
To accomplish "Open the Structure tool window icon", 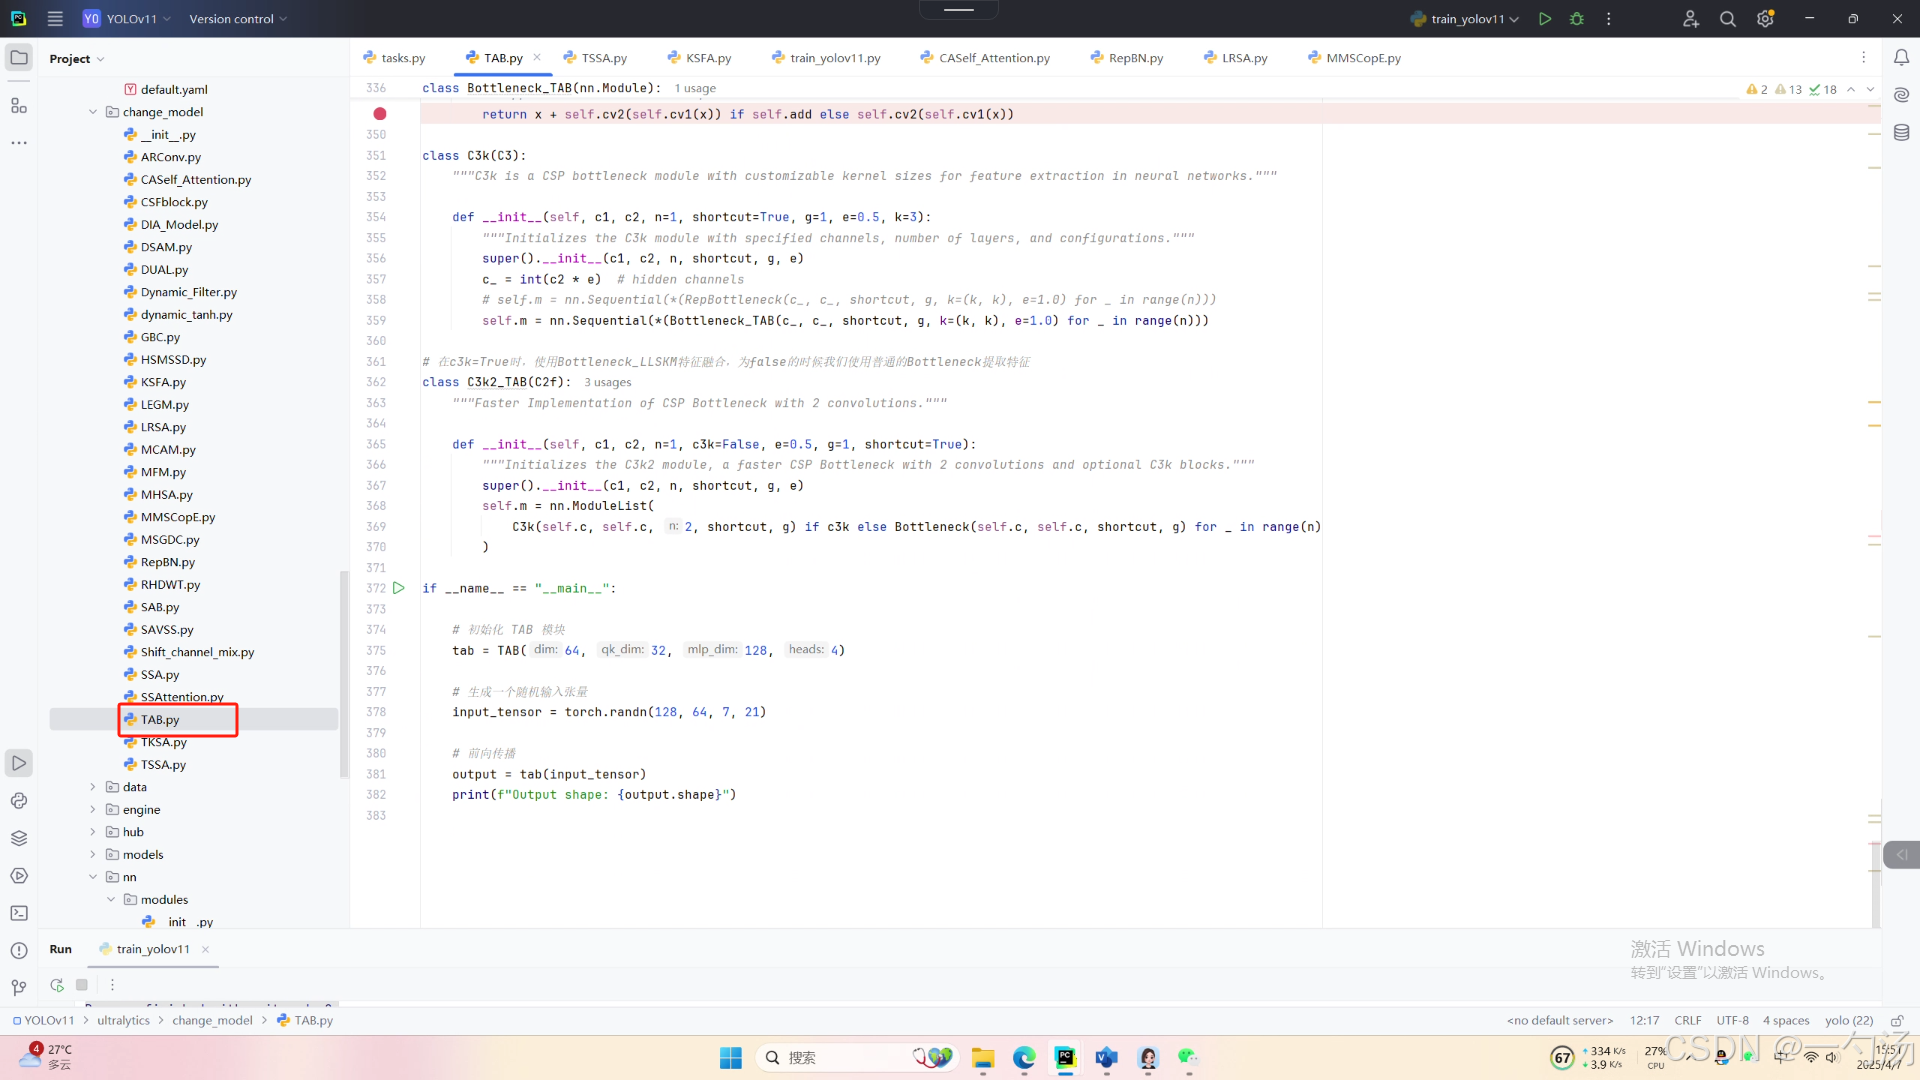I will coord(19,106).
